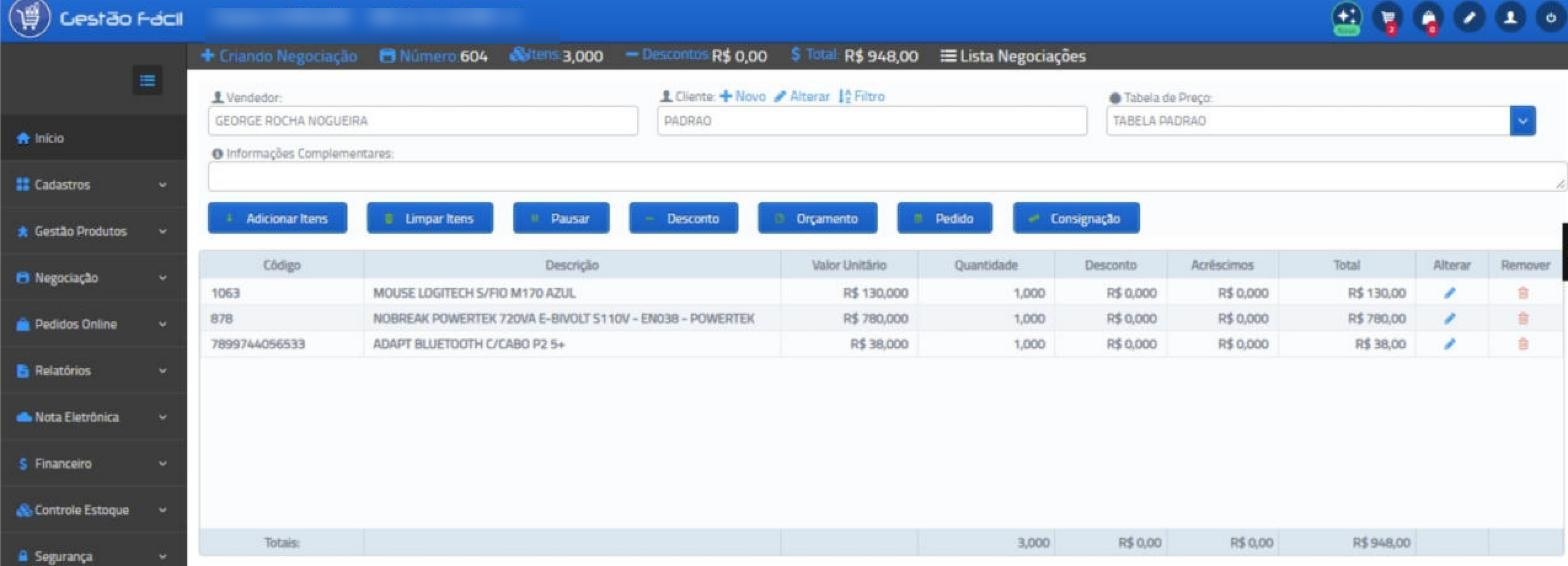Expand the Nota Eletrônica menu
This screenshot has width=1568, height=566.
93,417
